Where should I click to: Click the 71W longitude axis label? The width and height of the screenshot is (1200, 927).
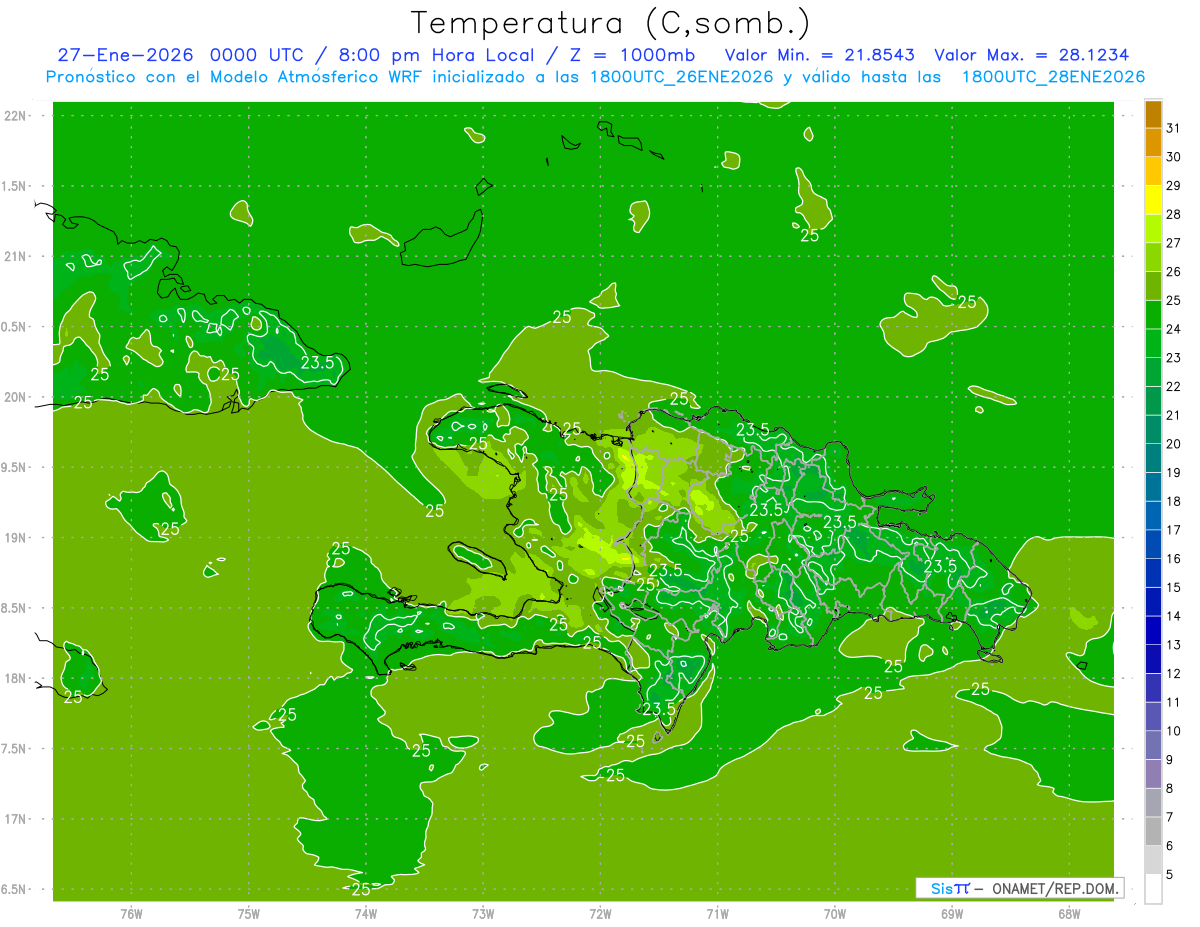(x=717, y=914)
